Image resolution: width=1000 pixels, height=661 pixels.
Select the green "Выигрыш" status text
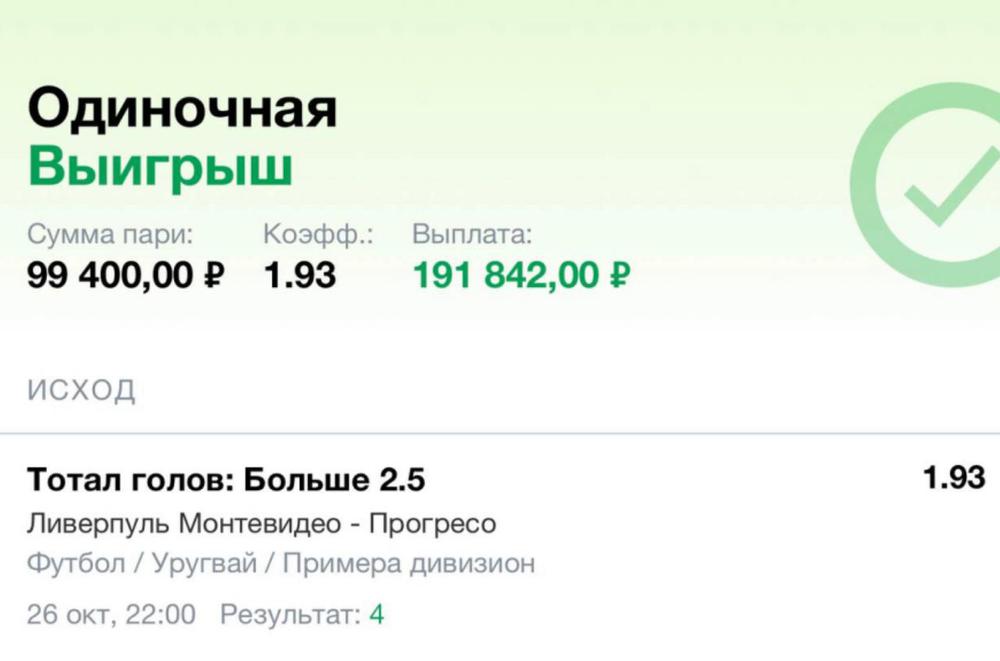pos(160,168)
